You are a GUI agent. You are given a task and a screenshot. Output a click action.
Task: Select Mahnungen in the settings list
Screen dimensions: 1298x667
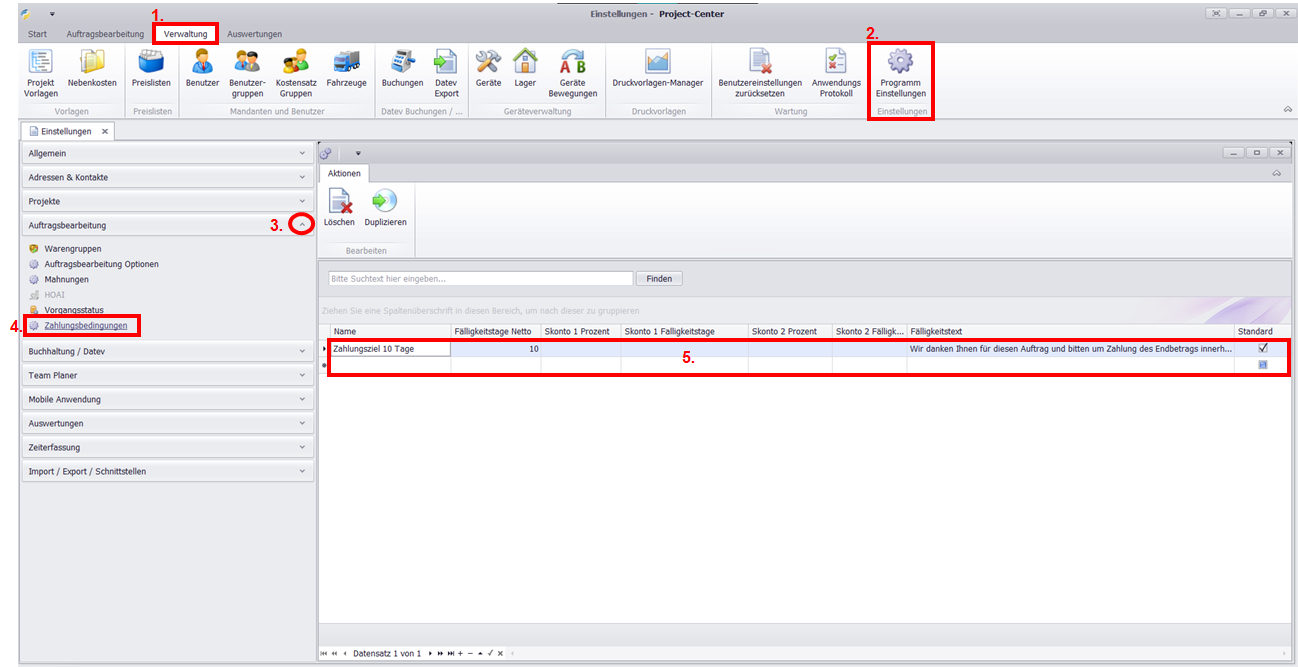point(66,280)
